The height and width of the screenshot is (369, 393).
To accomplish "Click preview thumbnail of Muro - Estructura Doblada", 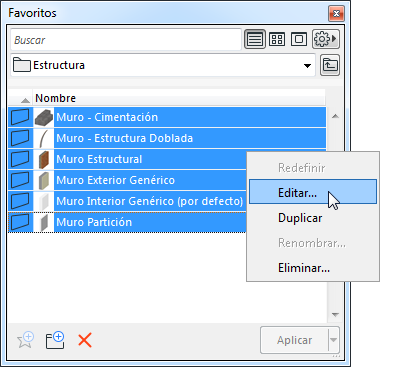I will [44, 138].
